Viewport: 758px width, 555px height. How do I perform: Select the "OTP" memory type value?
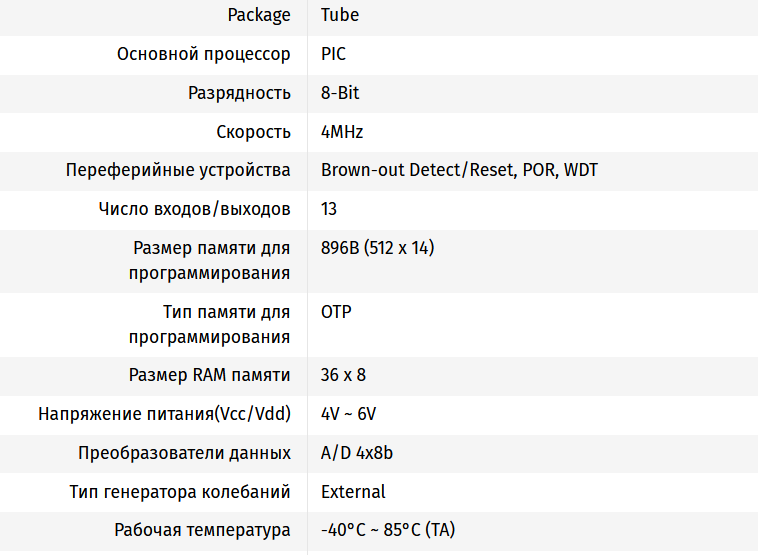tap(336, 312)
